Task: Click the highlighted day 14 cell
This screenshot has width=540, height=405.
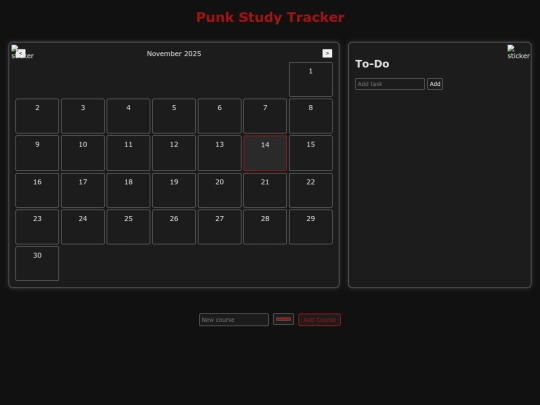Action: click(265, 153)
